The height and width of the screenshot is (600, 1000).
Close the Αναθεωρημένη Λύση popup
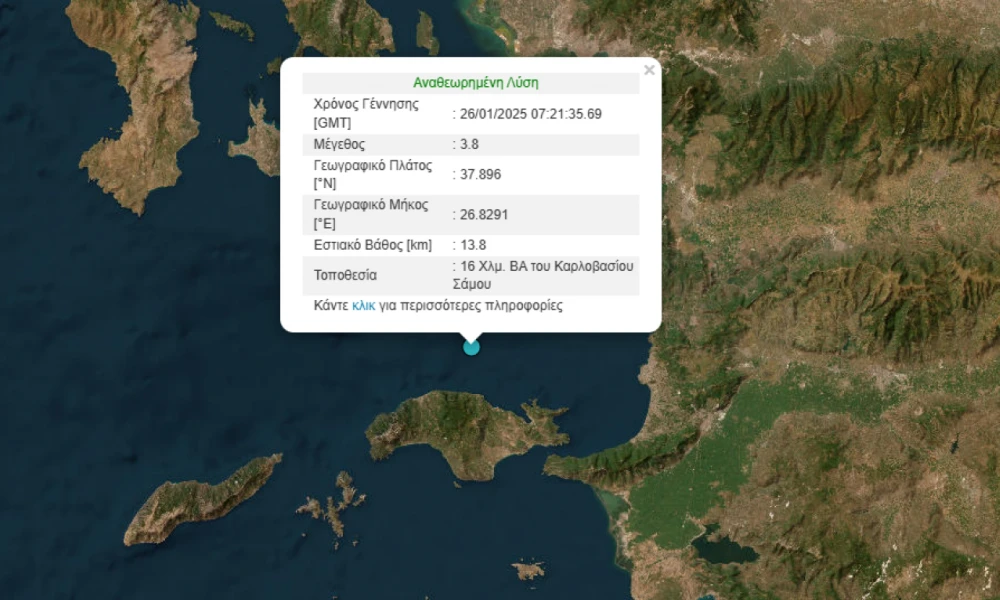tap(649, 70)
